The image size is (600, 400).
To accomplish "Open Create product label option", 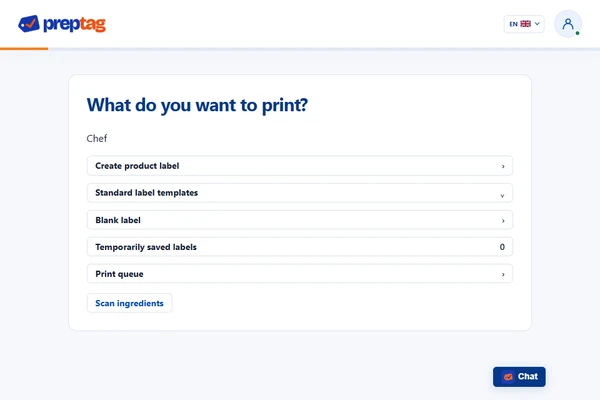I will click(300, 166).
